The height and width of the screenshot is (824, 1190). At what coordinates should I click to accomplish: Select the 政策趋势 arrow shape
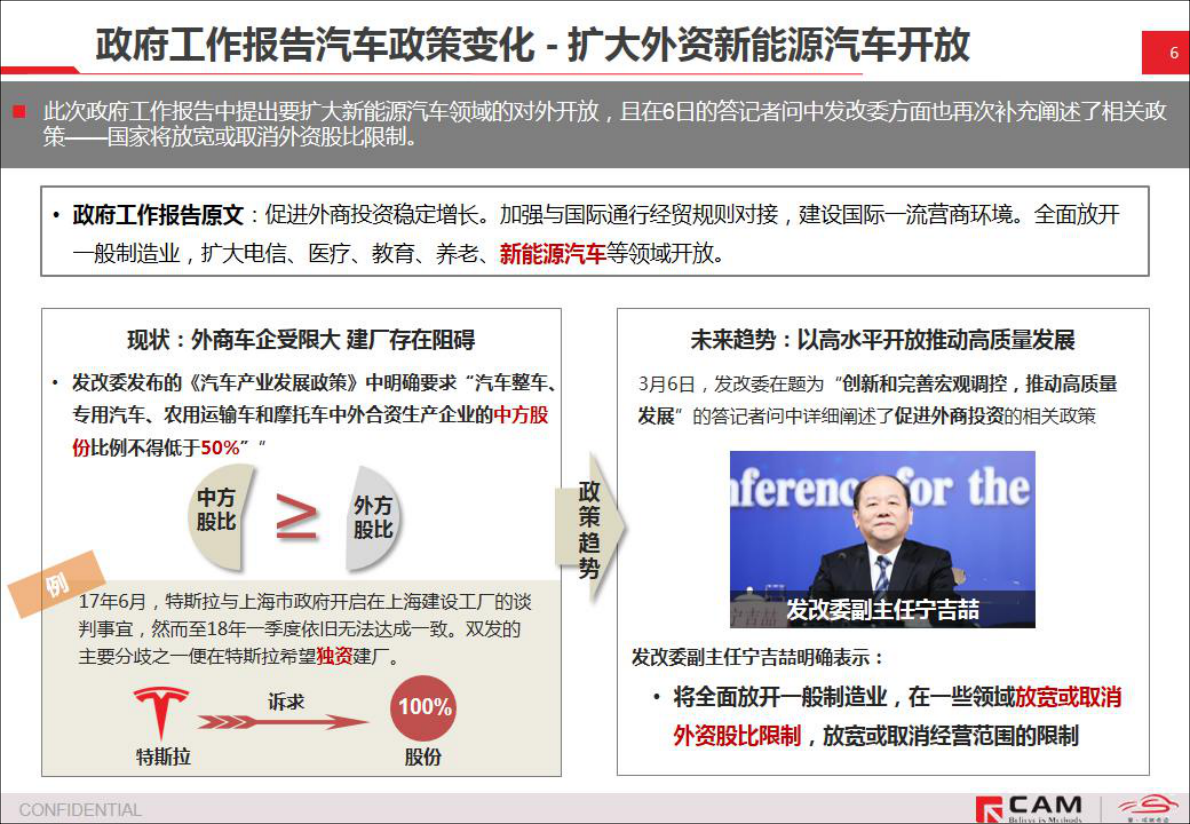(x=590, y=527)
